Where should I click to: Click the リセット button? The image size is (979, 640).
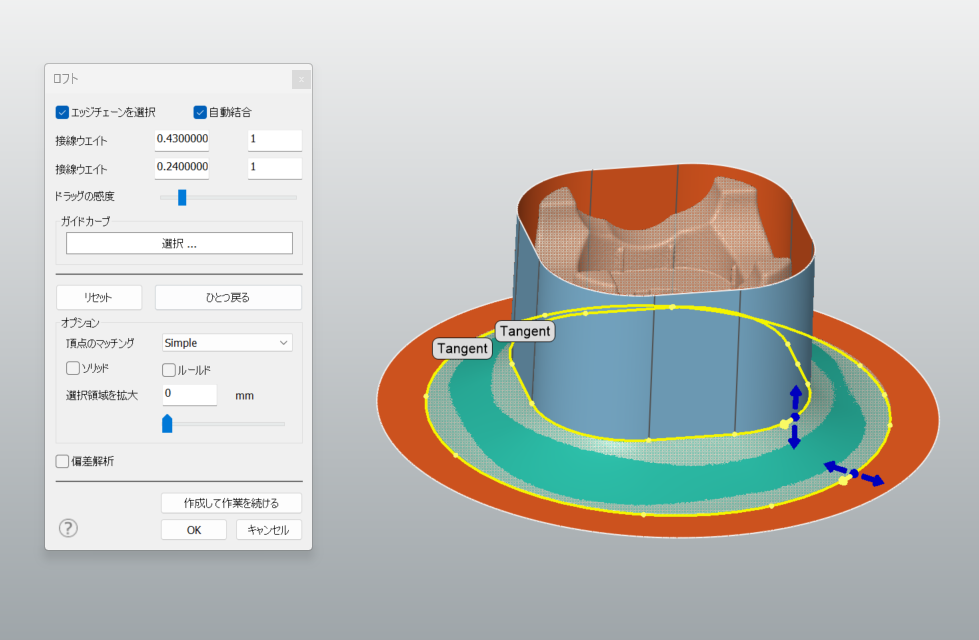click(x=98, y=297)
